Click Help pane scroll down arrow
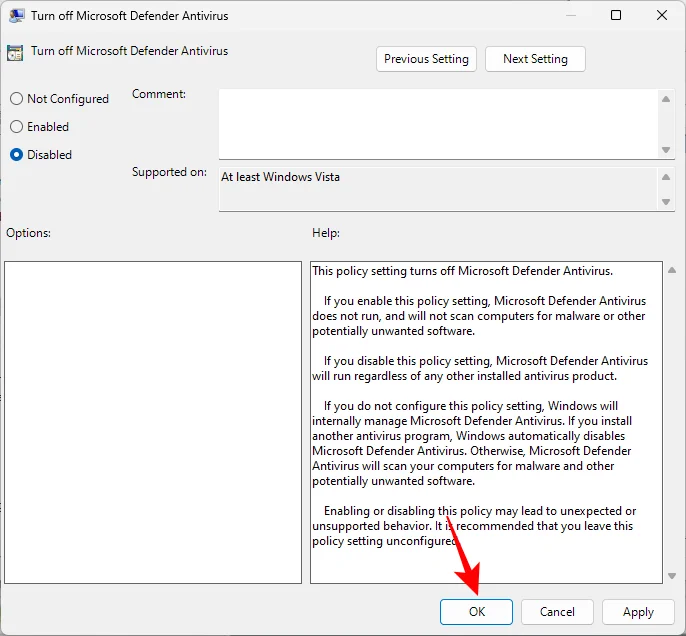This screenshot has width=686, height=636. (672, 576)
